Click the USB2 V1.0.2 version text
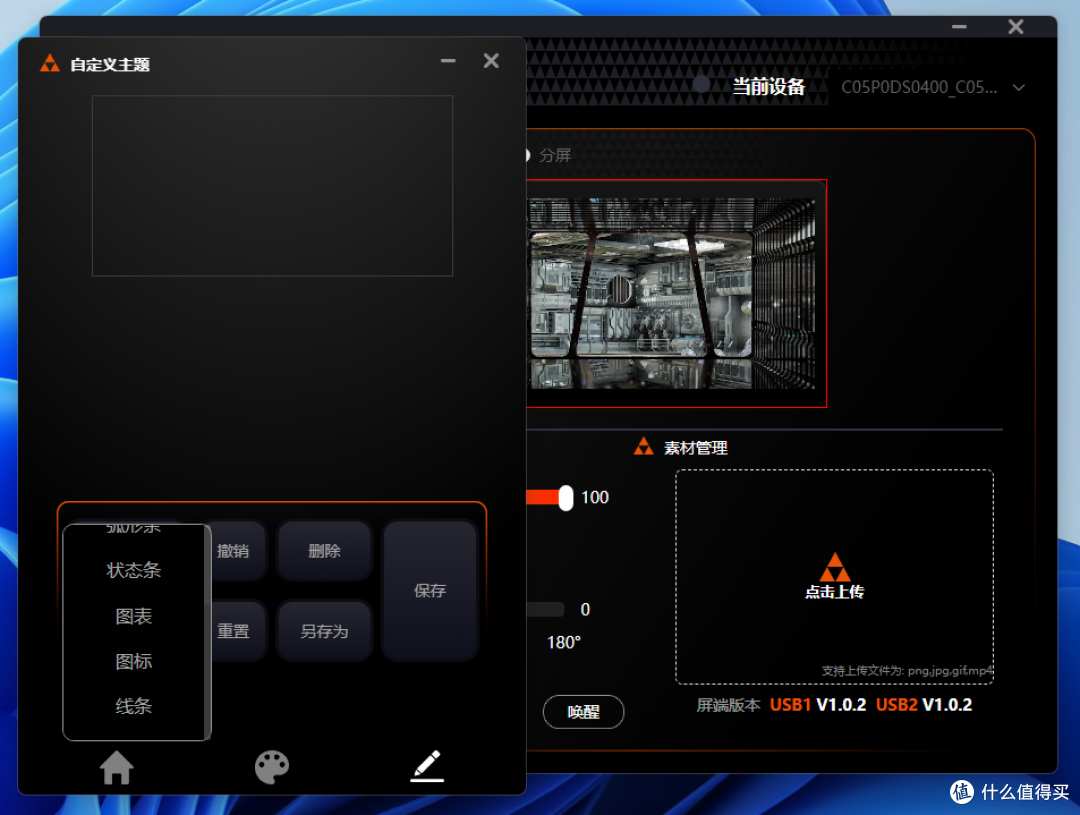Screen dimensions: 1080x815 (x=924, y=705)
